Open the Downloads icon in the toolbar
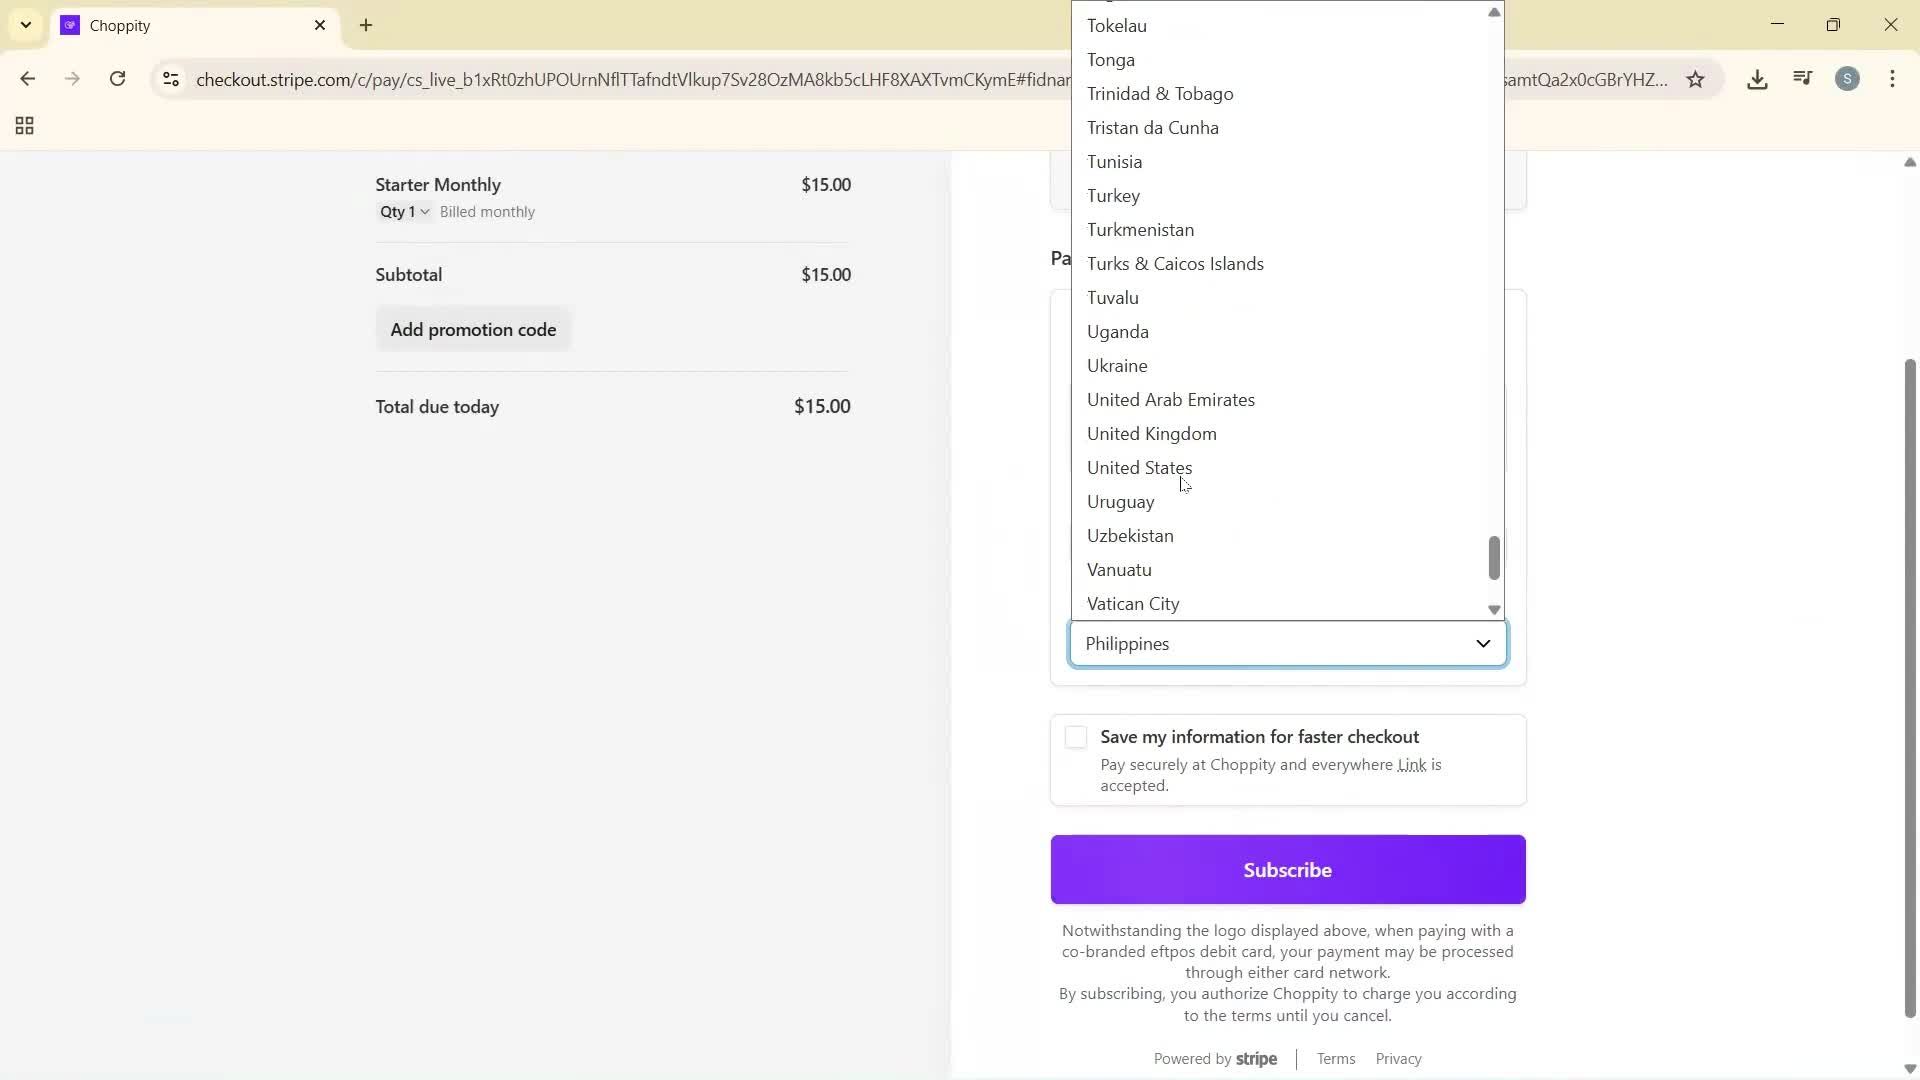This screenshot has width=1920, height=1080. (1758, 79)
